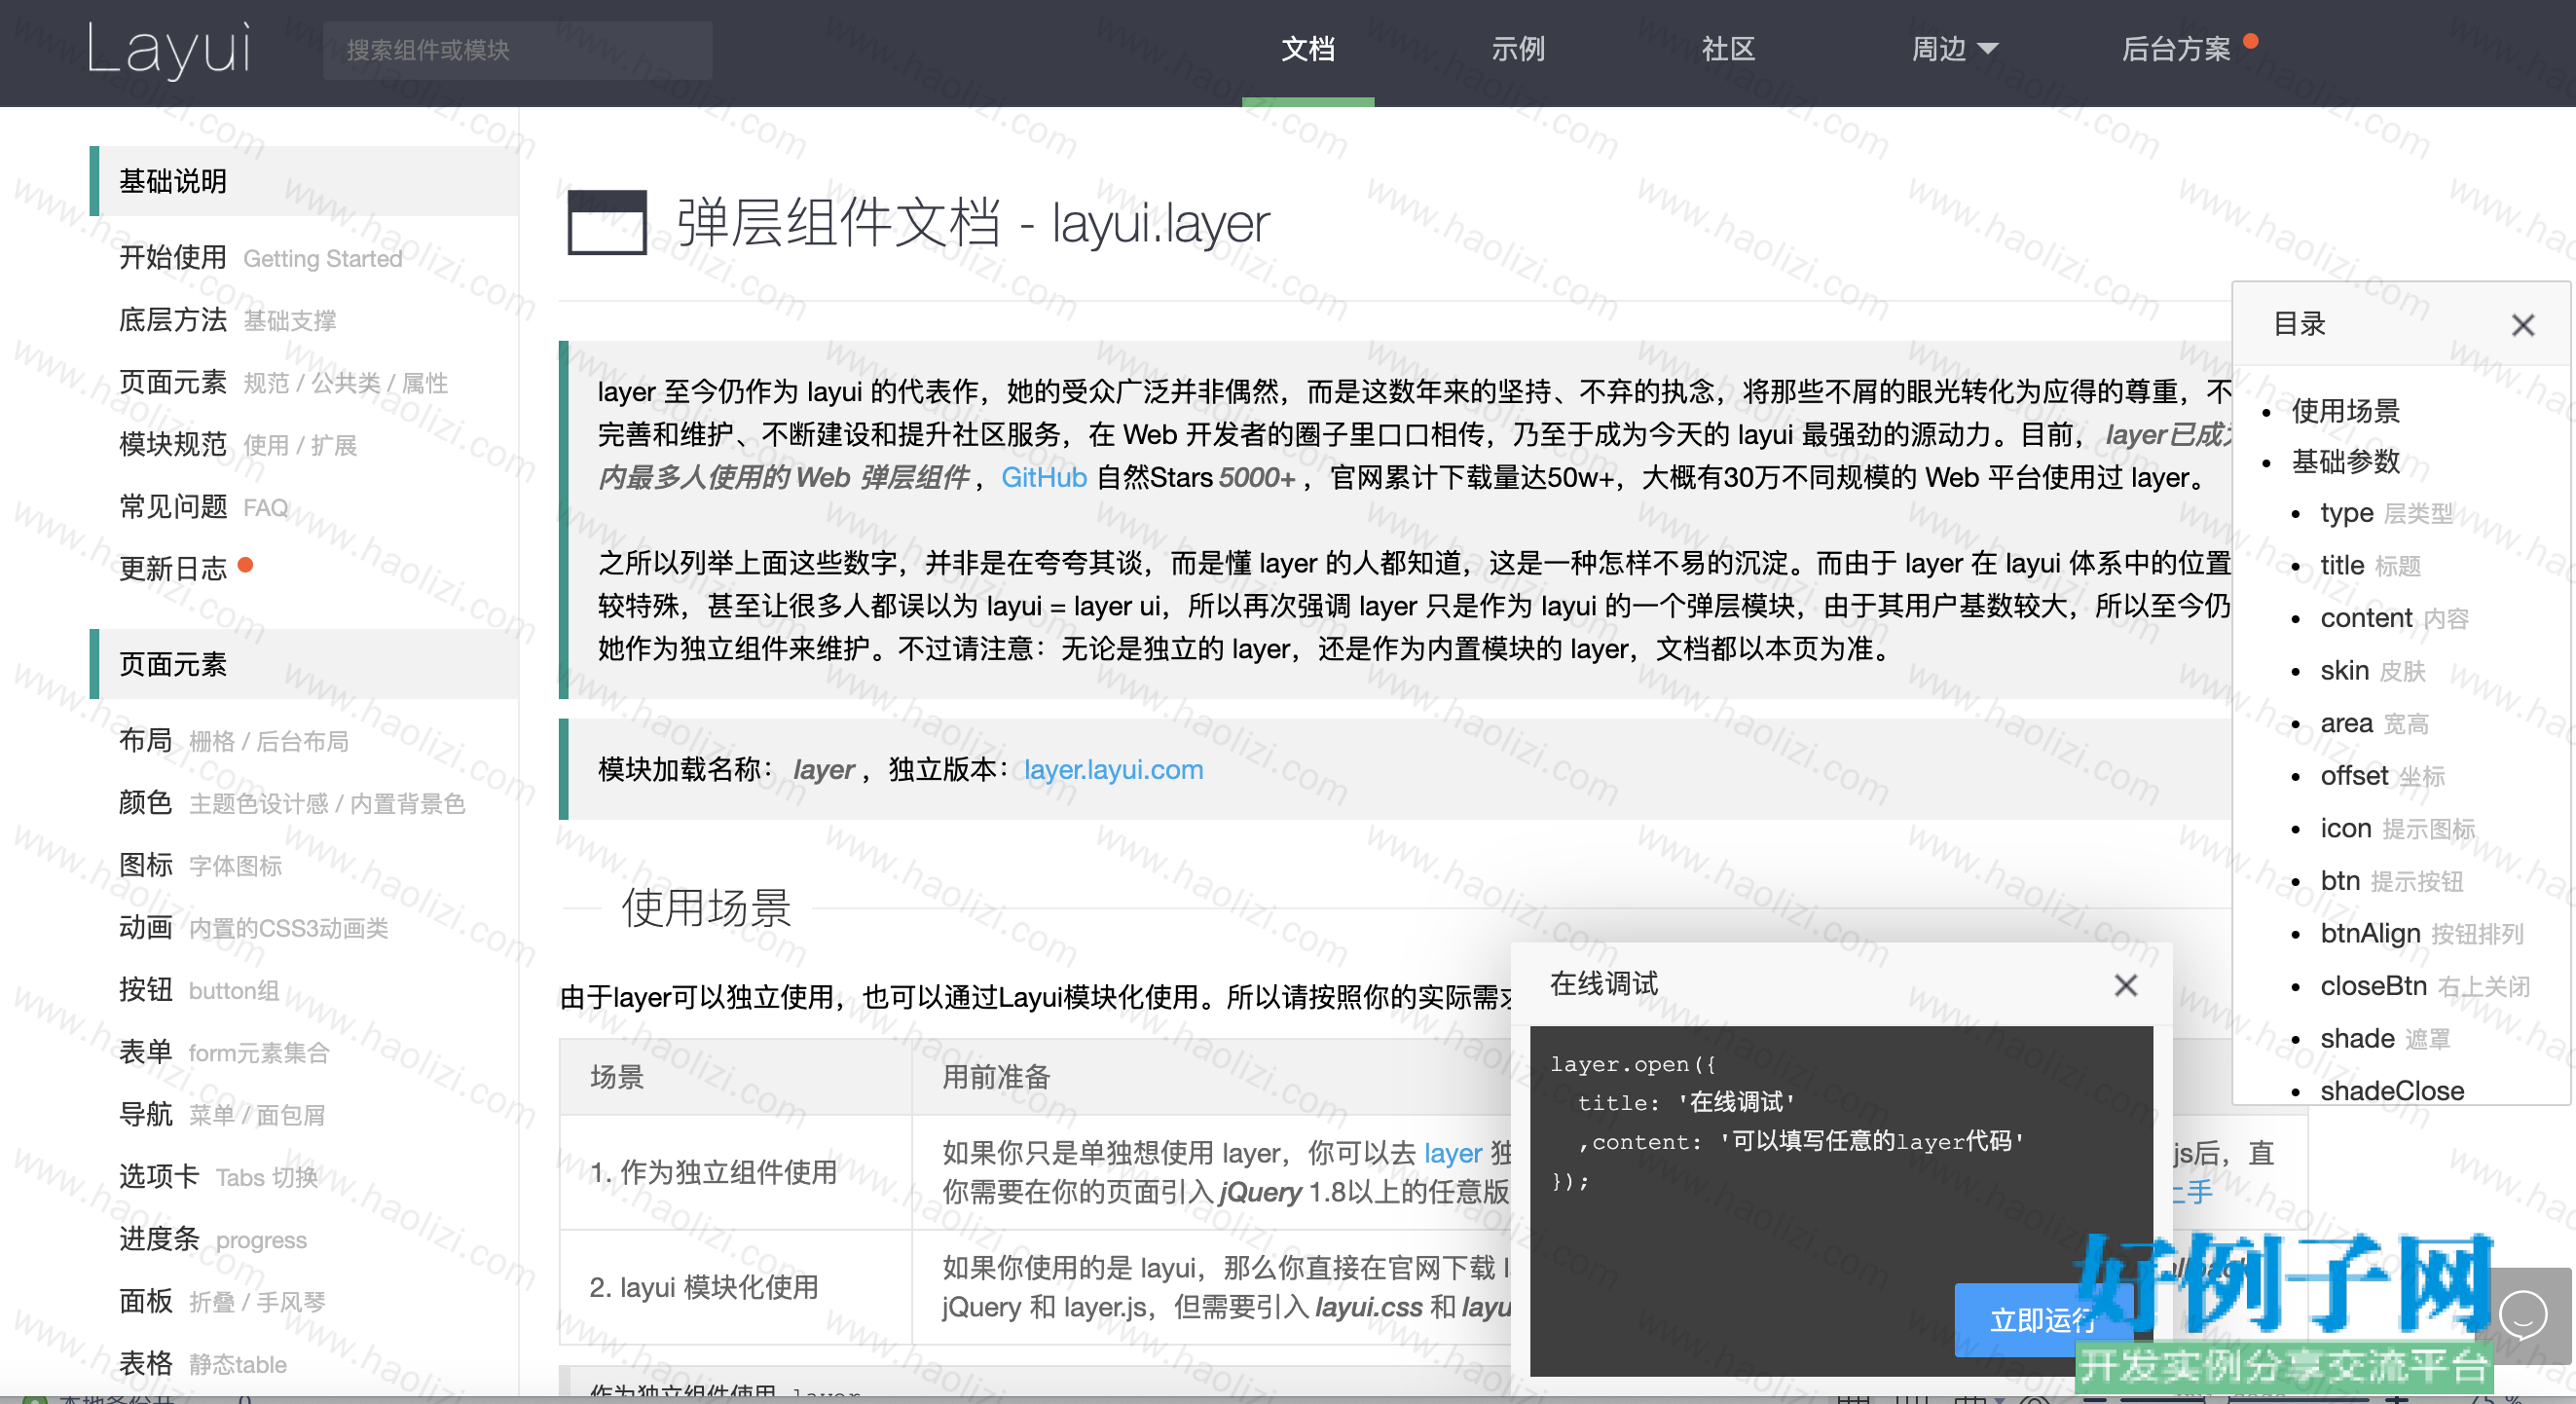Open 动画 sidebar entry
This screenshot has height=1404, width=2576.
(253, 927)
